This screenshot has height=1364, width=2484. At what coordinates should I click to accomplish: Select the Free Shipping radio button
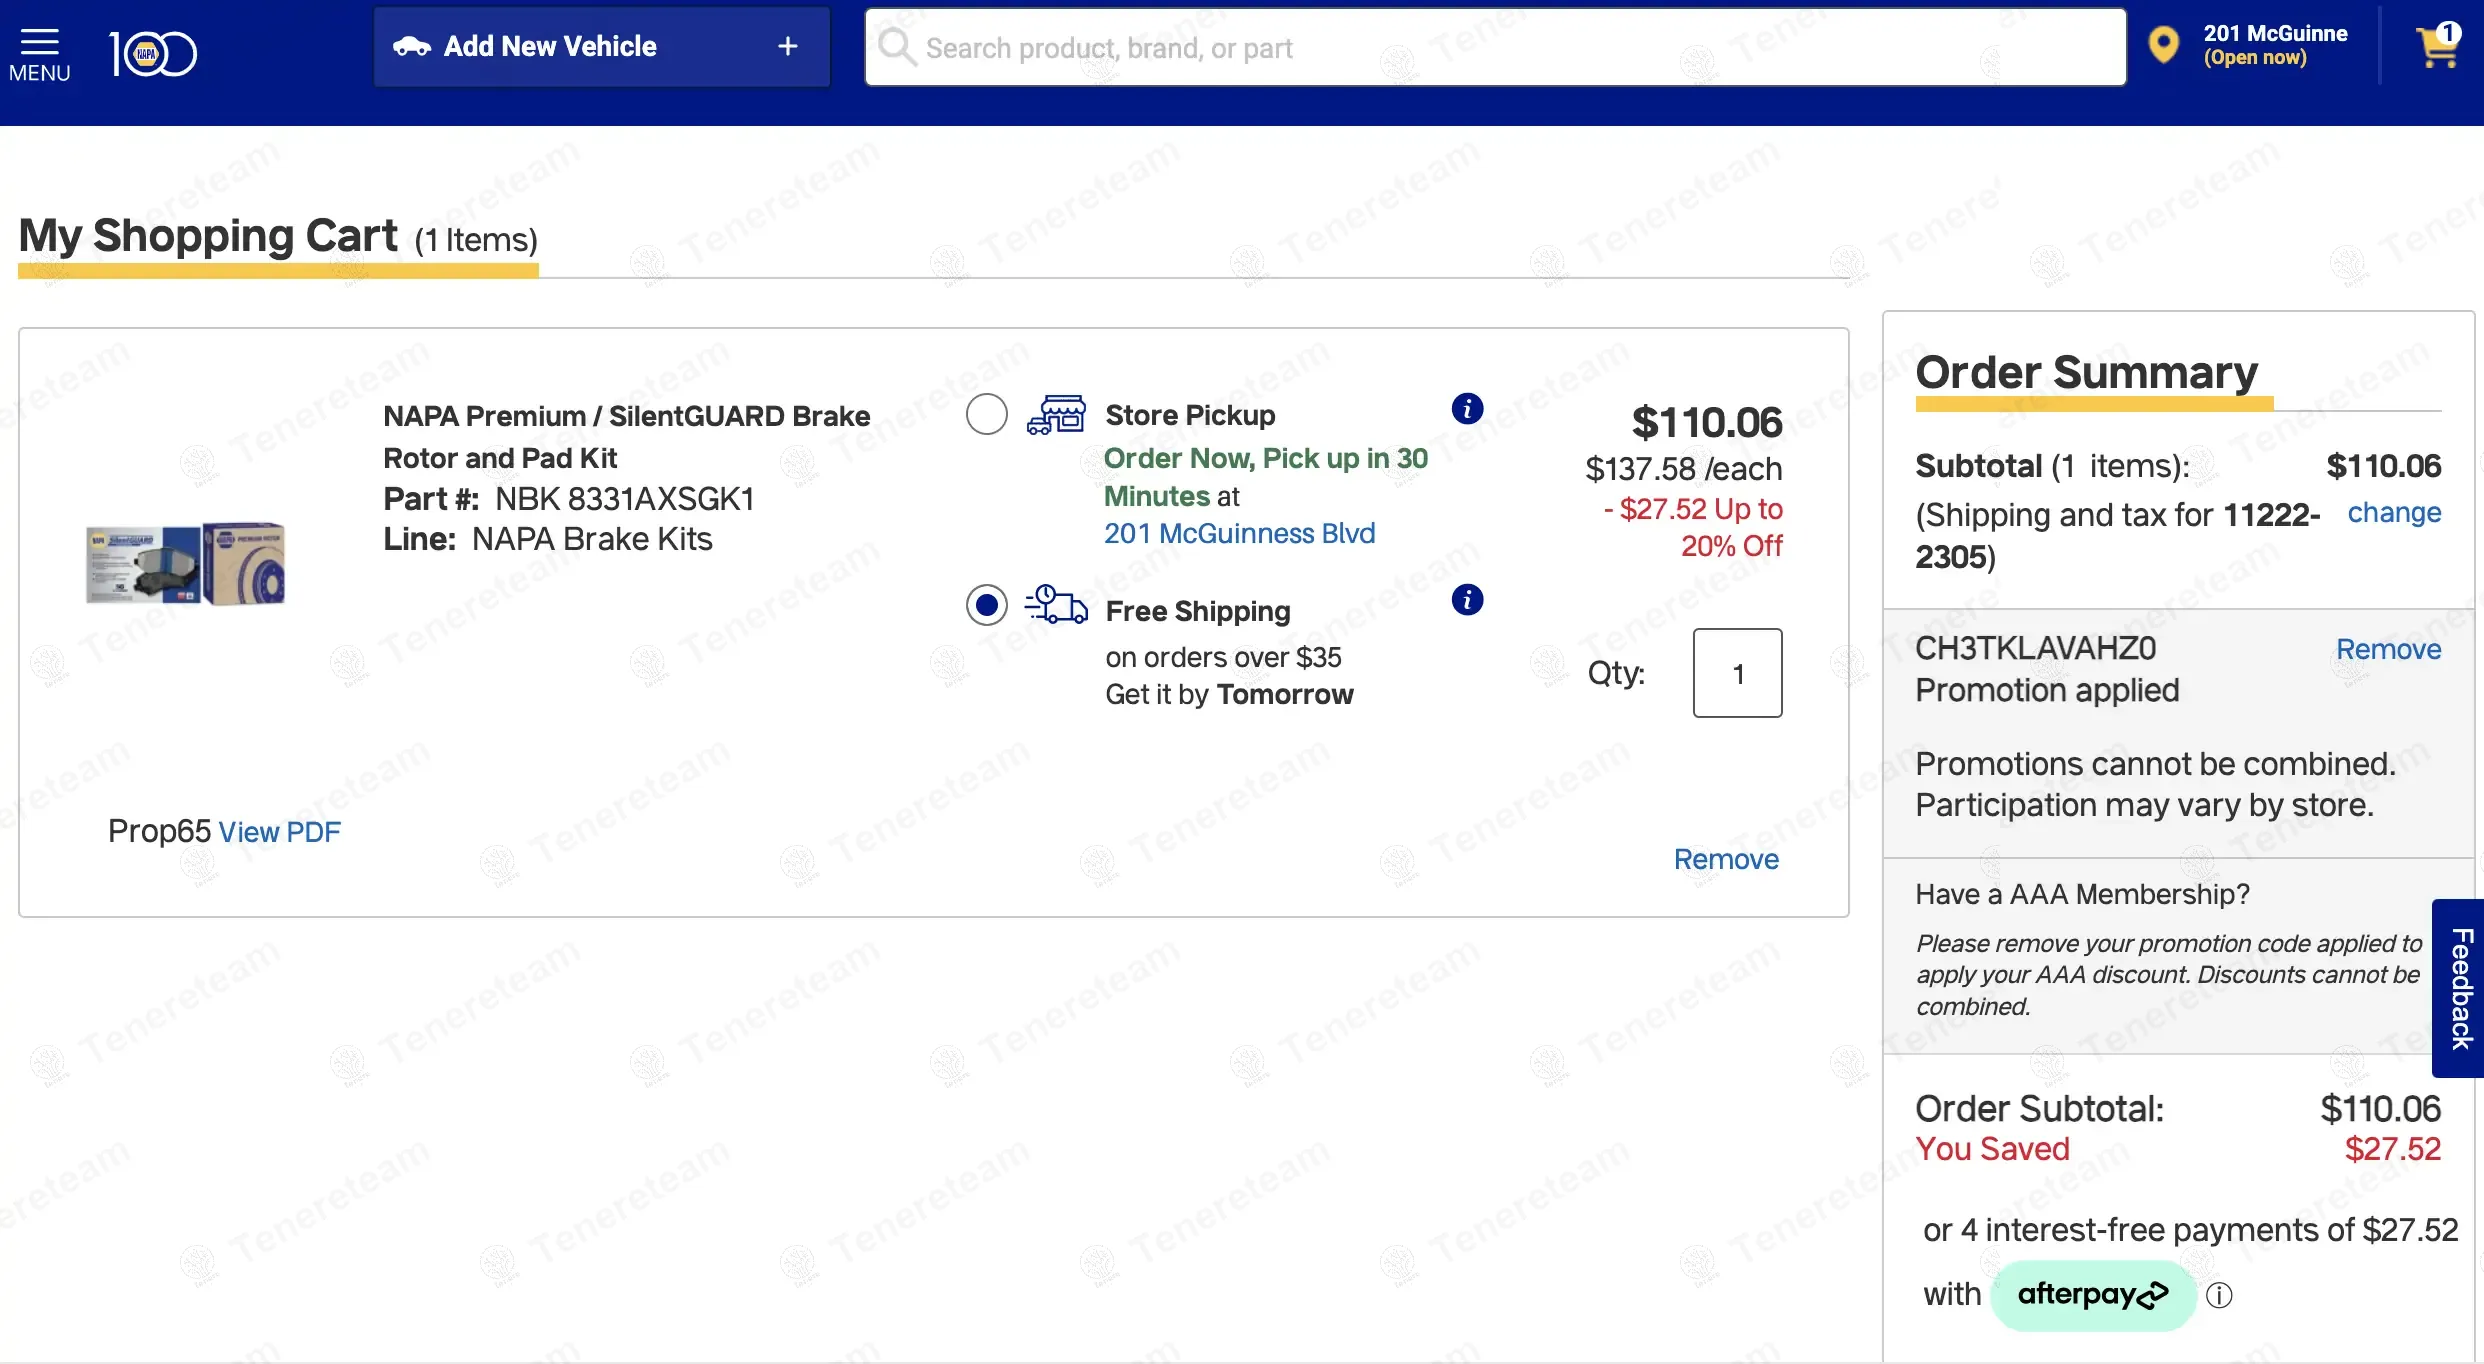click(x=987, y=605)
